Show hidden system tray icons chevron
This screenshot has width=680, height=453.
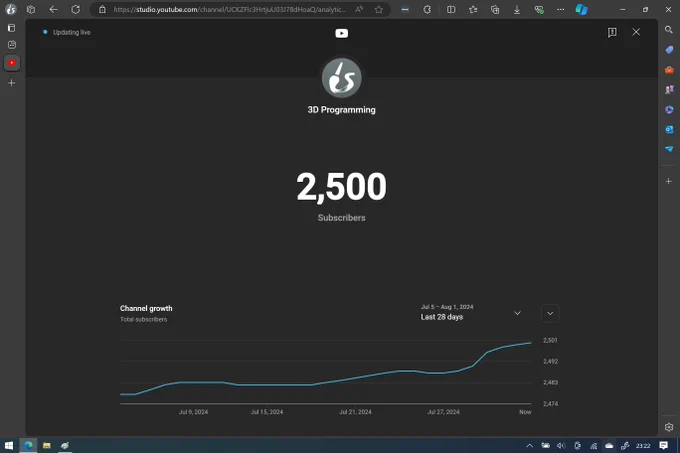tap(530, 446)
